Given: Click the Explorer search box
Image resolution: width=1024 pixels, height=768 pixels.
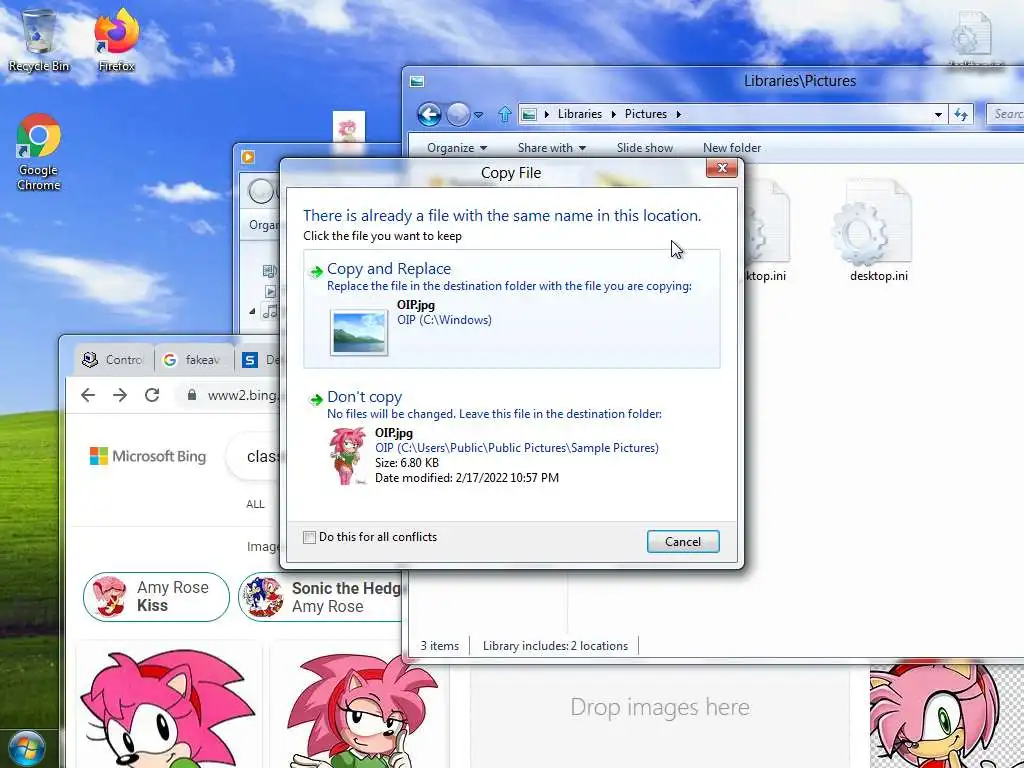Looking at the screenshot, I should pos(1005,114).
